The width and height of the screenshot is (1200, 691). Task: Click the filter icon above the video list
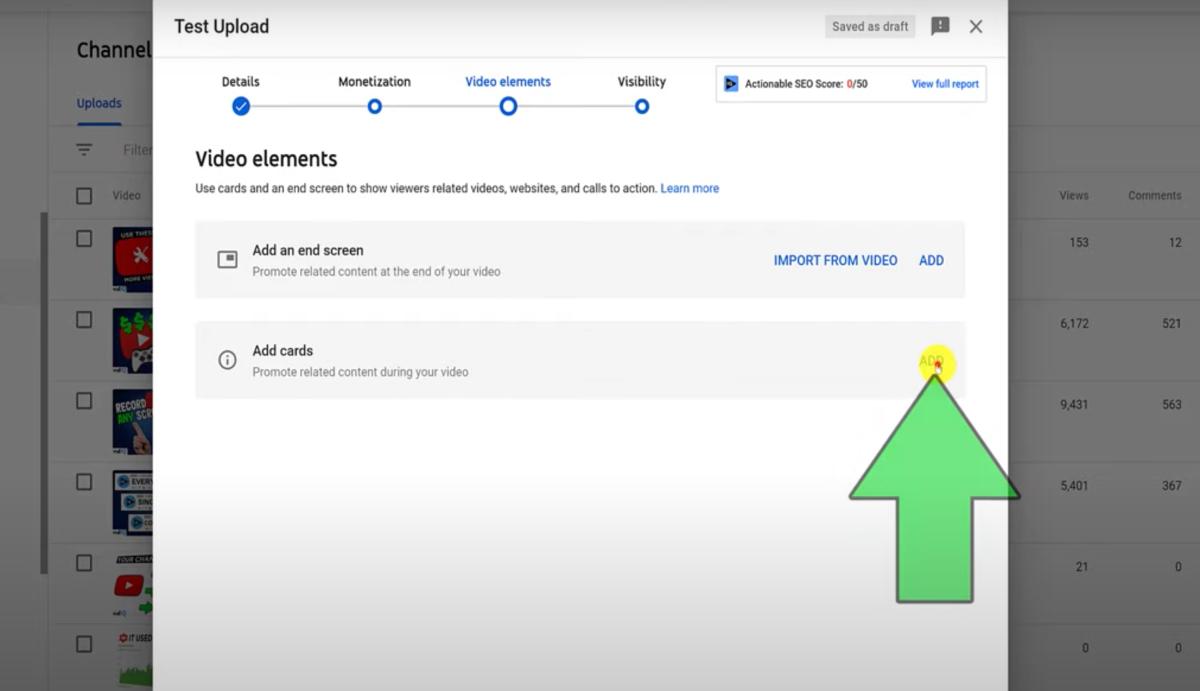(x=84, y=149)
